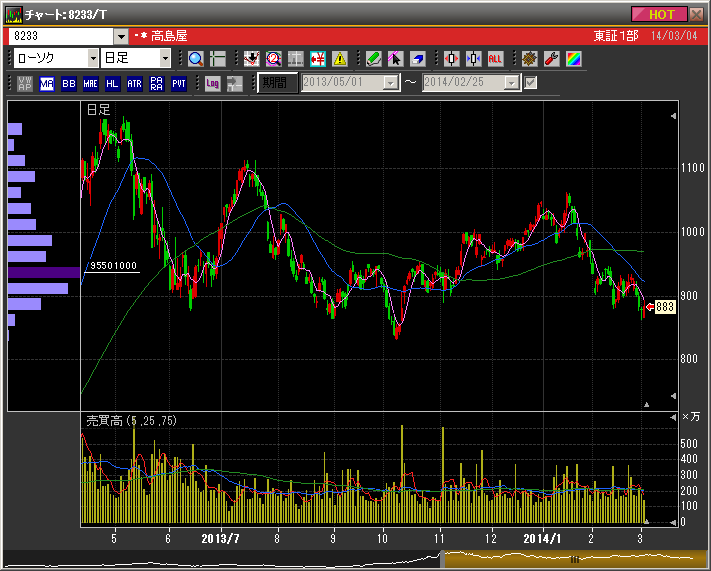Toggle the MA moving average indicator
711x571 pixels.
[x=47, y=83]
